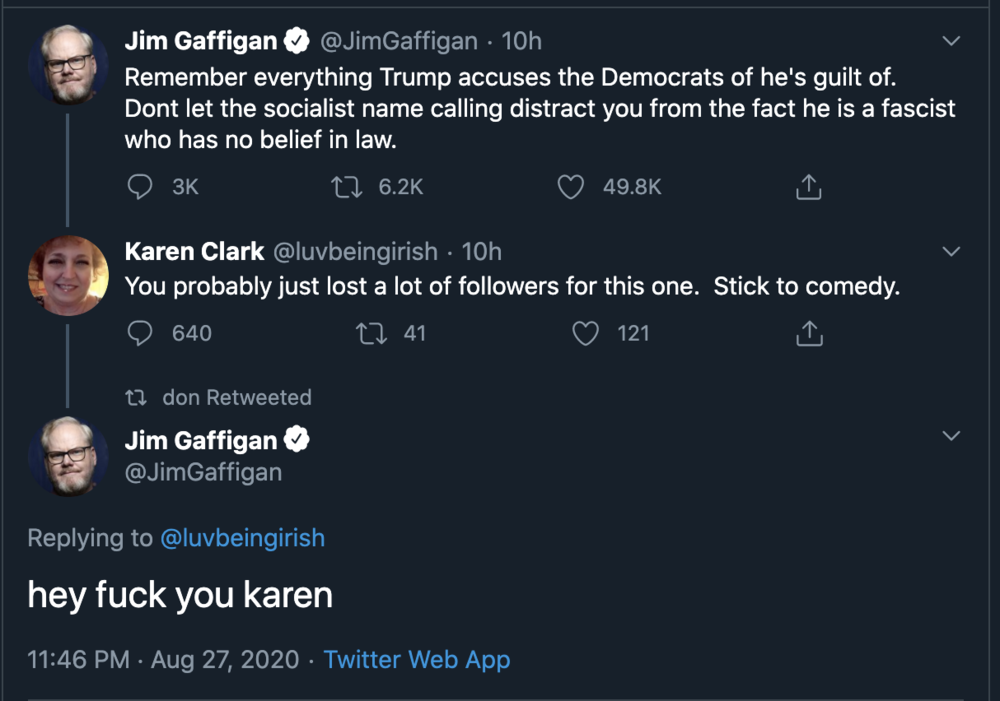Like Karen Clark's tweet with 121 likes
This screenshot has width=1000, height=701.
pyautogui.click(x=584, y=333)
